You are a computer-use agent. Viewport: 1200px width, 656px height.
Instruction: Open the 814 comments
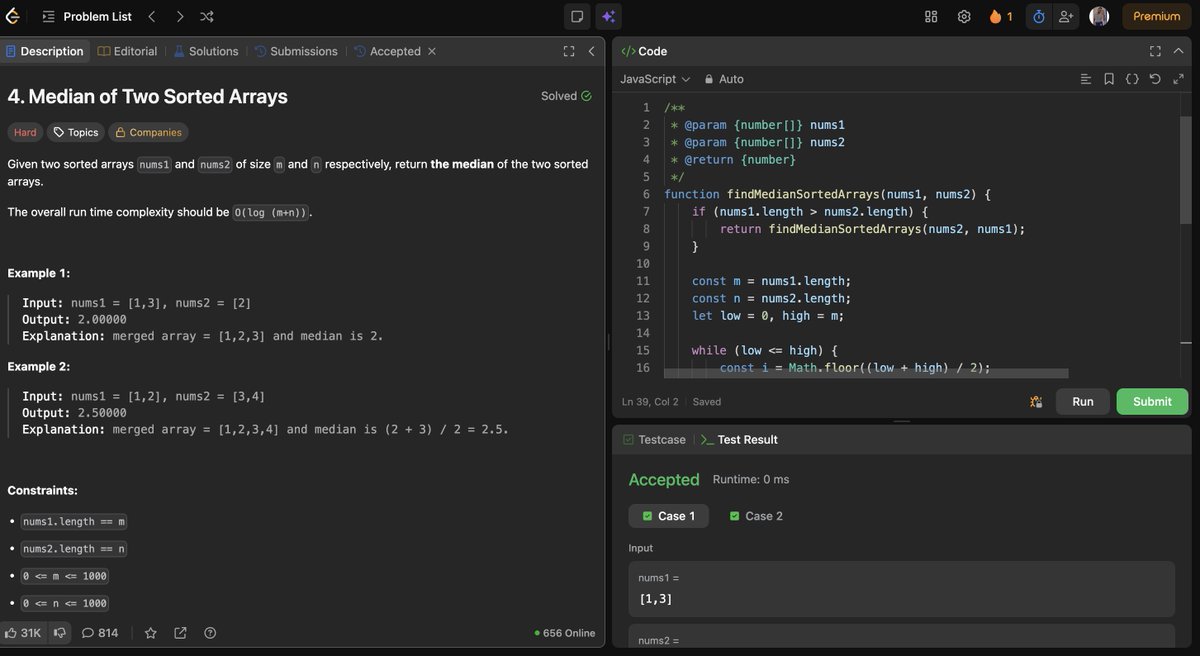pos(100,632)
